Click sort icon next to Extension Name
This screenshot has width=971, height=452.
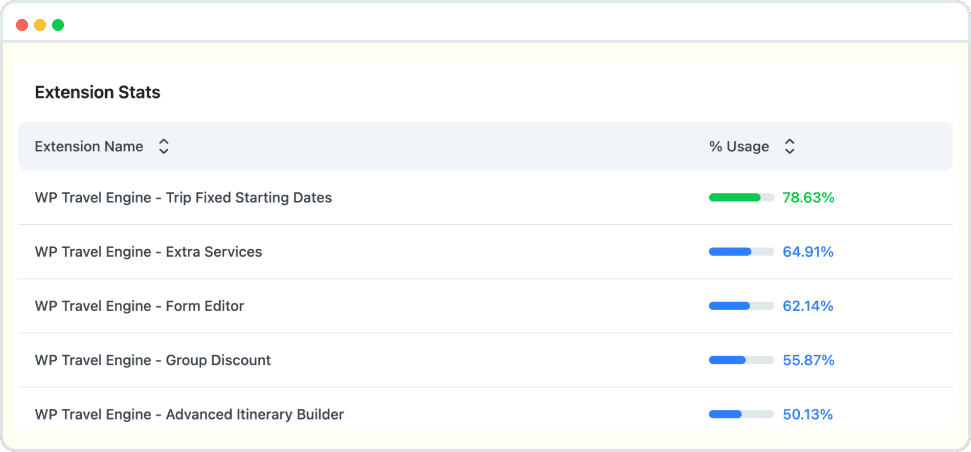164,147
